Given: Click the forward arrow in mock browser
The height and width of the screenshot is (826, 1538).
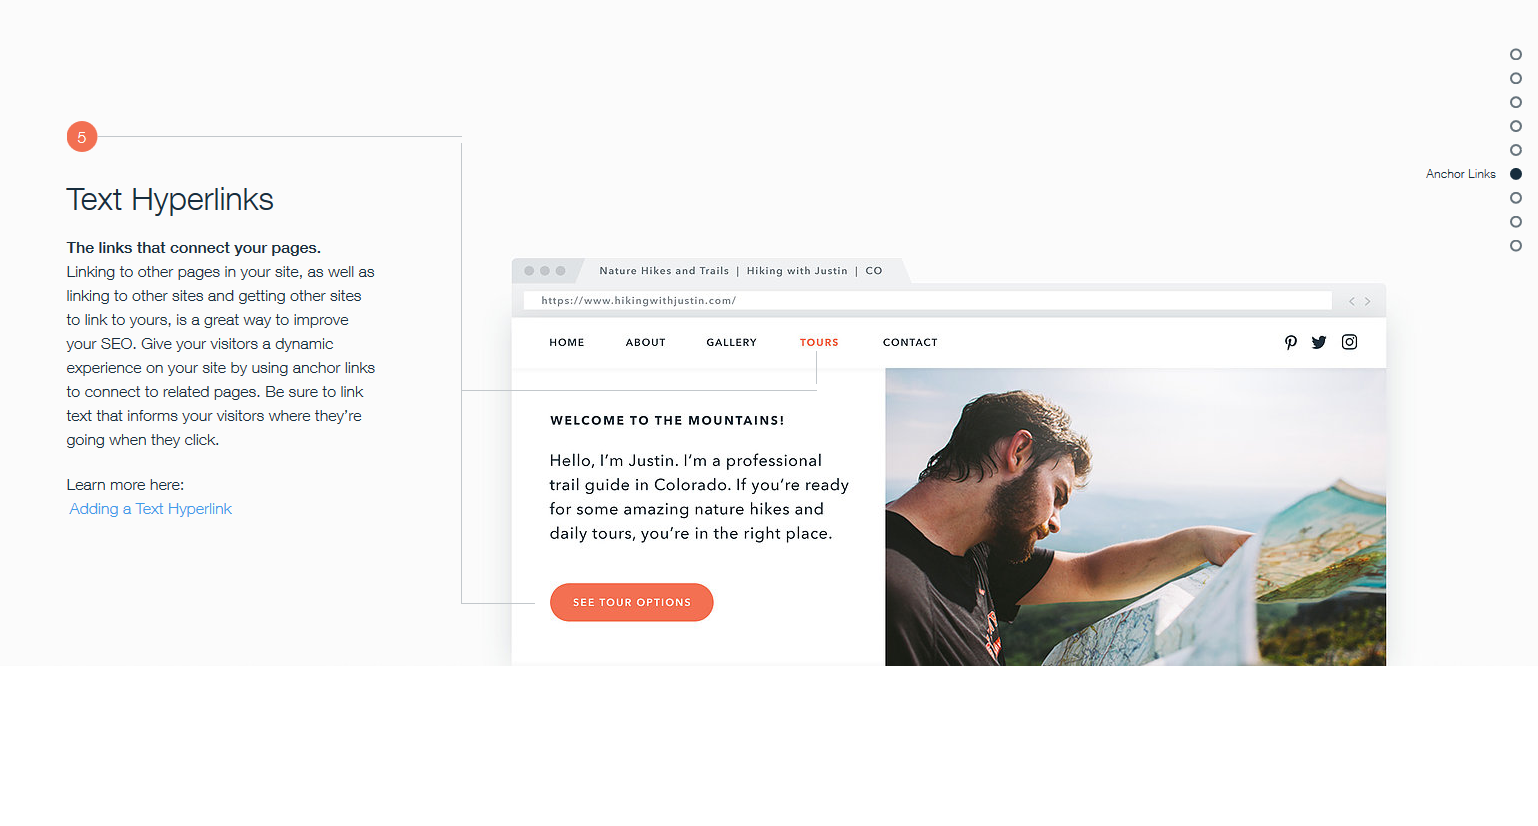Looking at the screenshot, I should coord(1367,301).
